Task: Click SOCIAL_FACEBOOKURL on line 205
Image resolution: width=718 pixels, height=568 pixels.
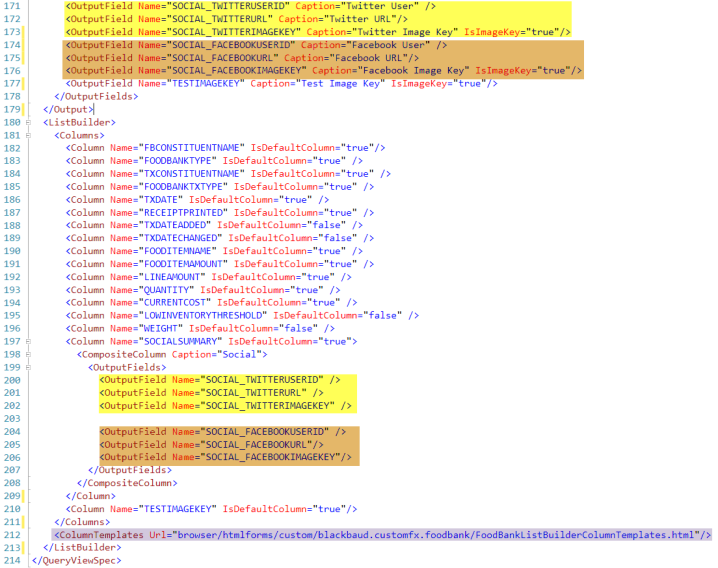Action: point(256,444)
